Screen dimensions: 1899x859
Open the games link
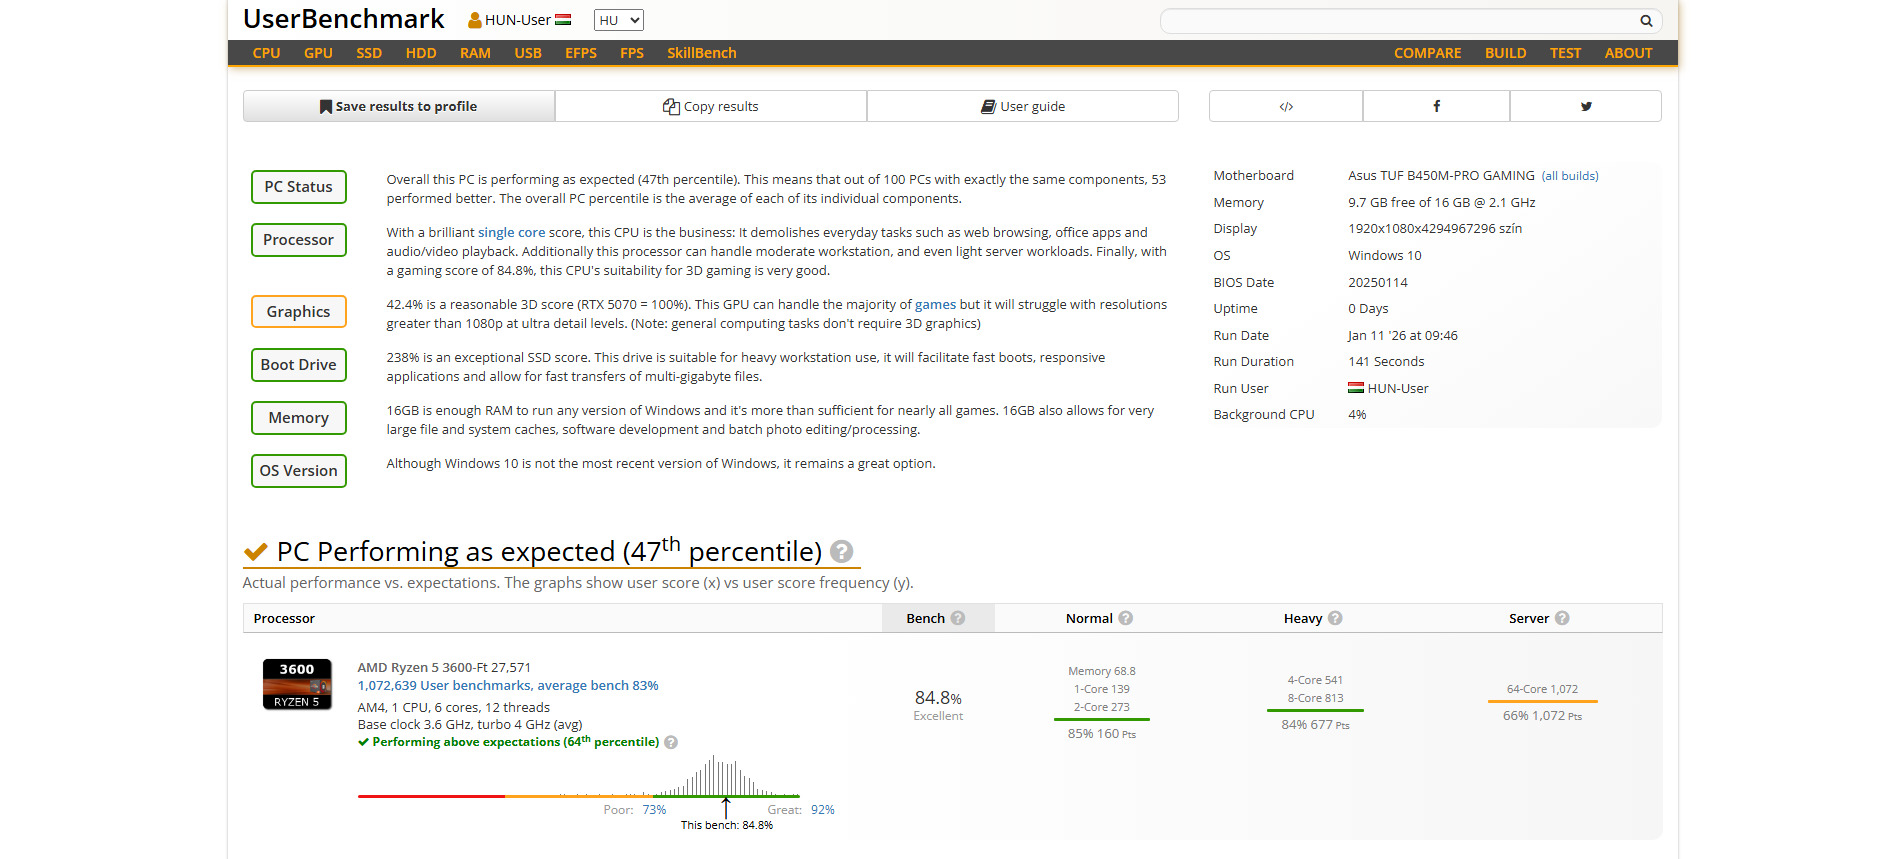click(935, 304)
